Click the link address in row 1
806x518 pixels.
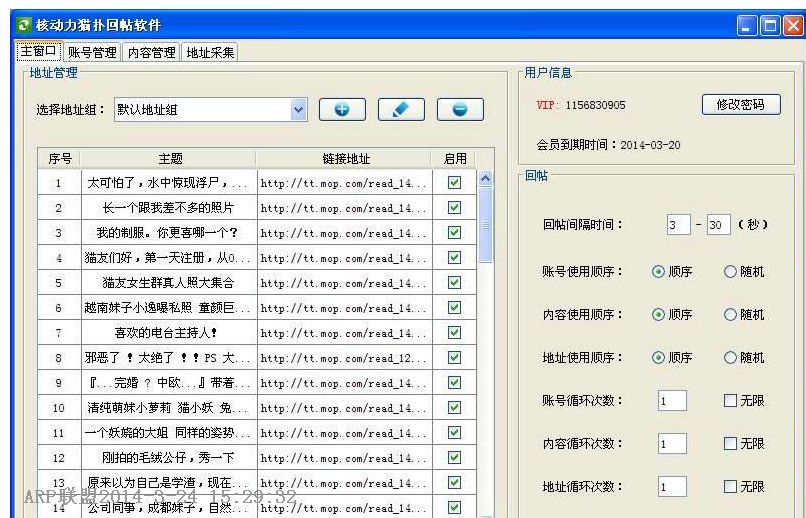pos(344,183)
